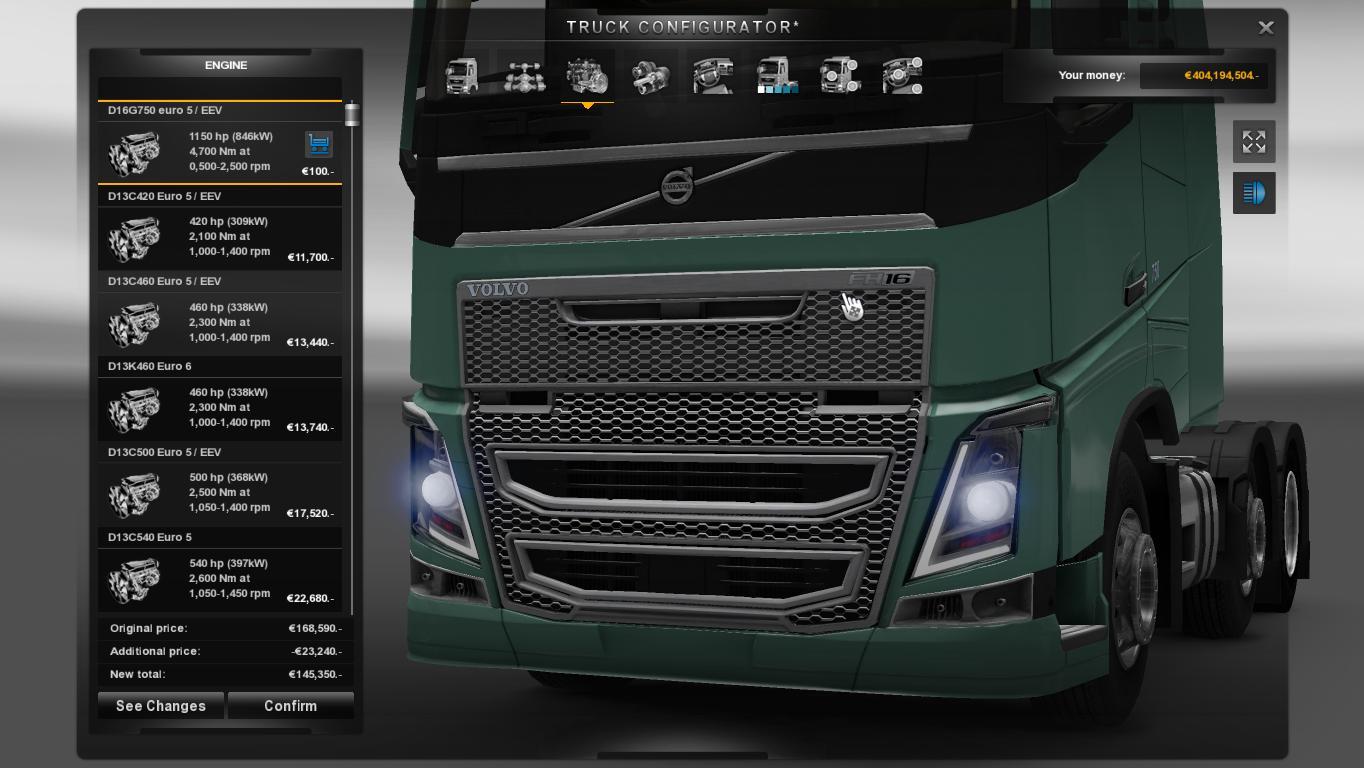Close the Truck Configurator window
The width and height of the screenshot is (1364, 768).
coord(1265,28)
